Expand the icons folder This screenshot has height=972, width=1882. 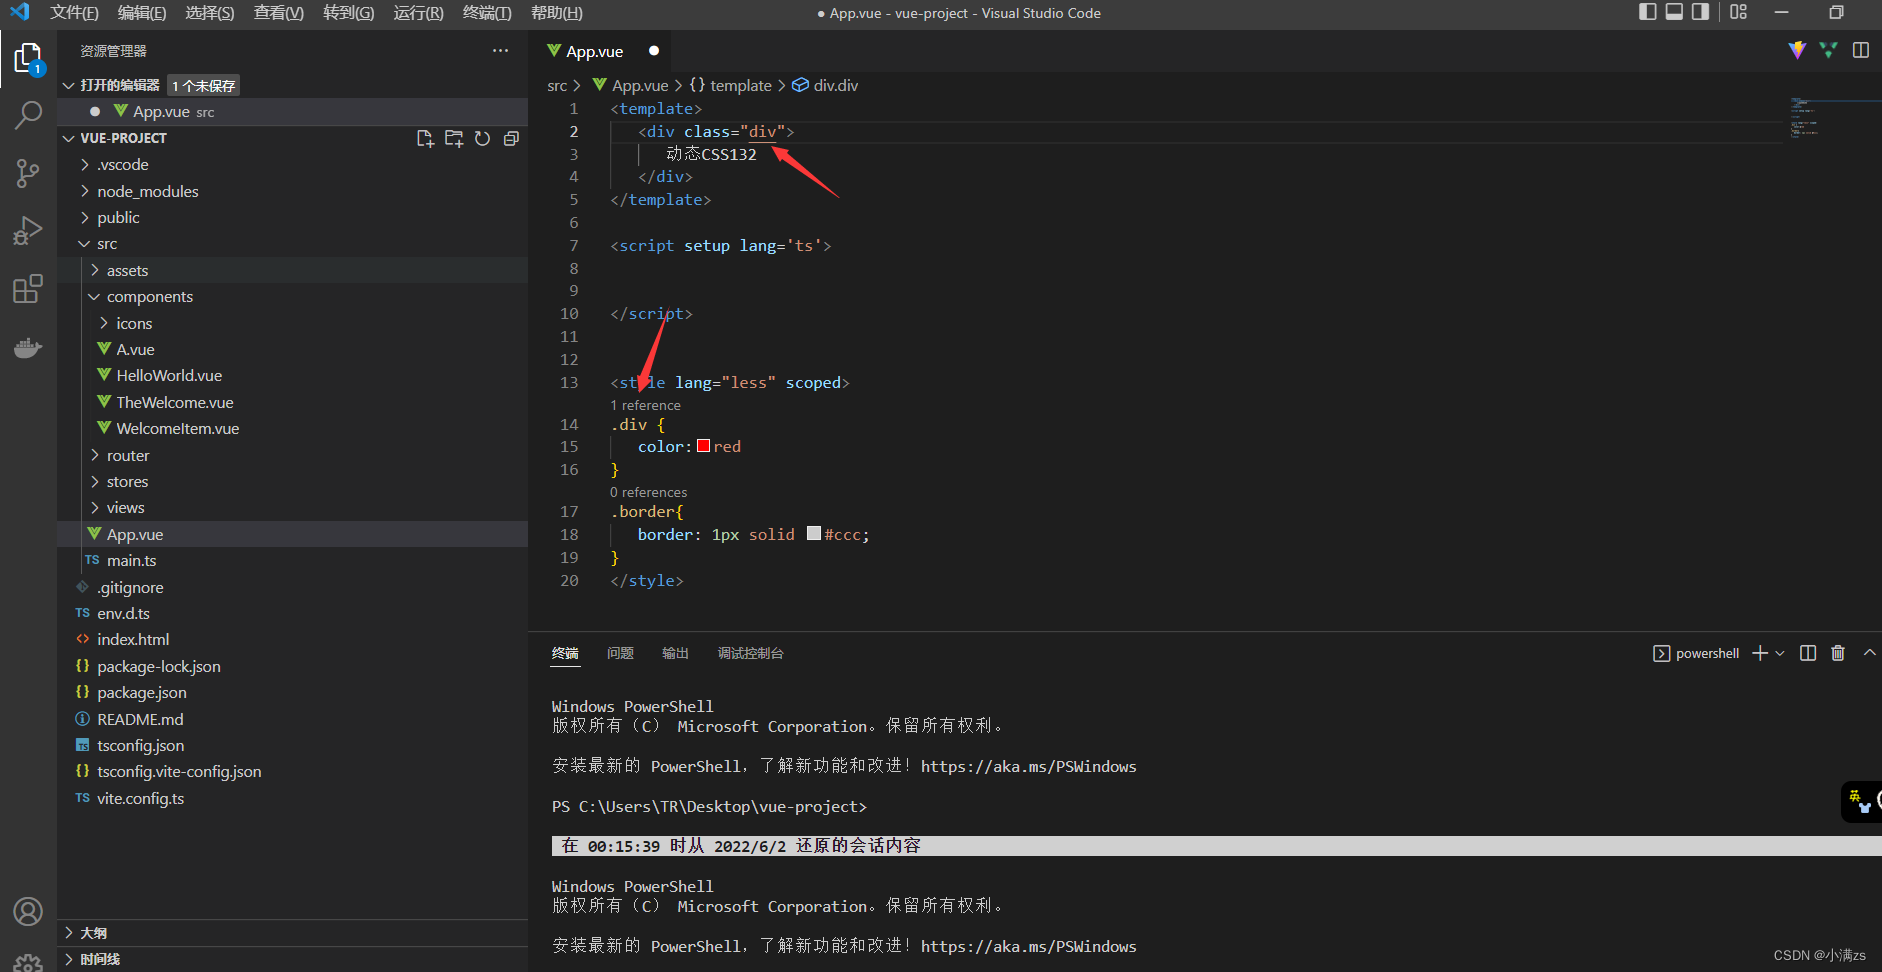(x=104, y=323)
